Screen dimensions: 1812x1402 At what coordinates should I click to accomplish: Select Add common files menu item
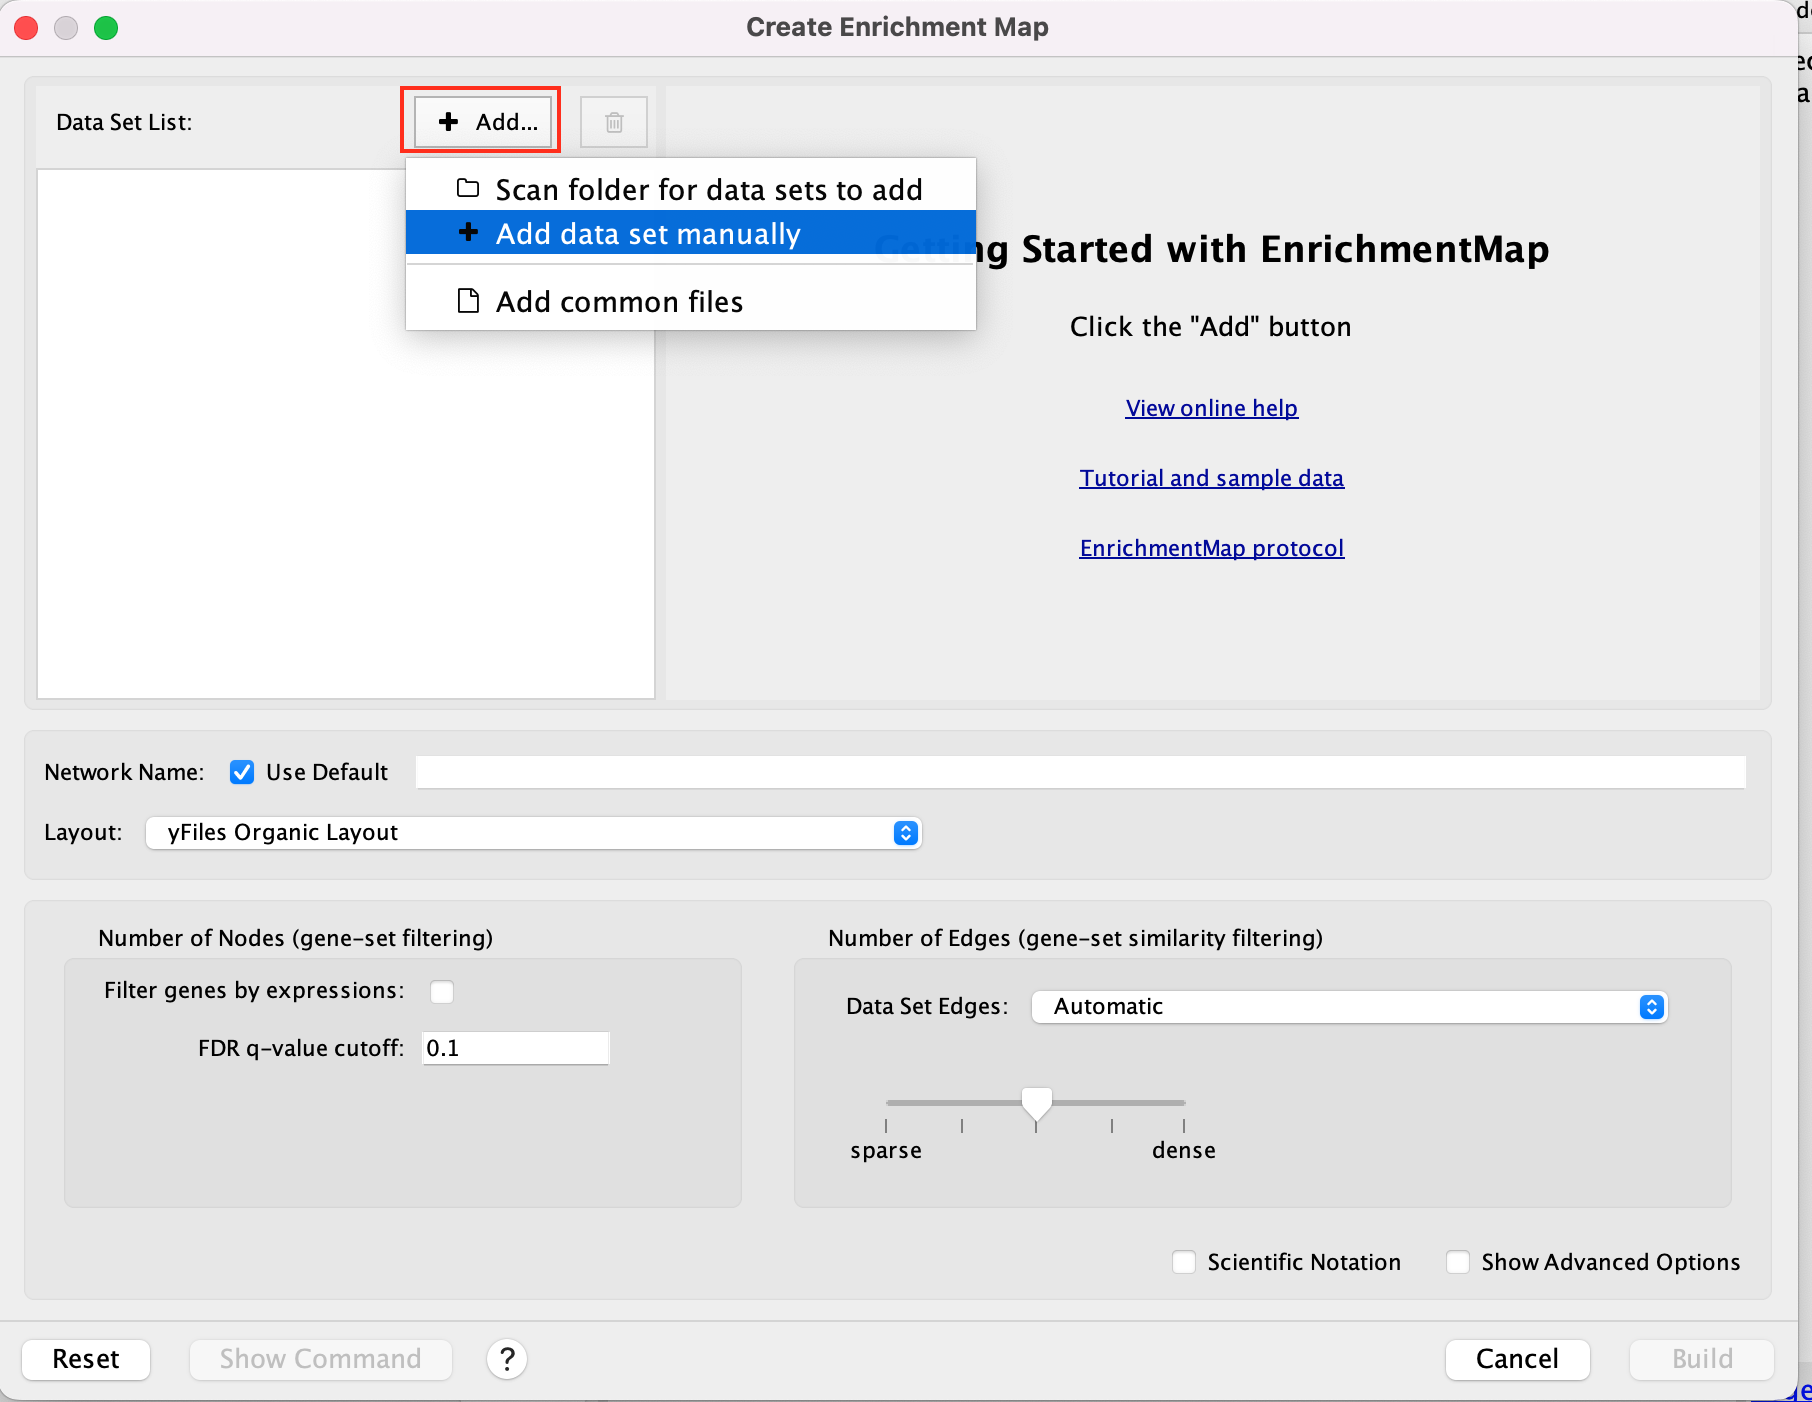[690, 301]
